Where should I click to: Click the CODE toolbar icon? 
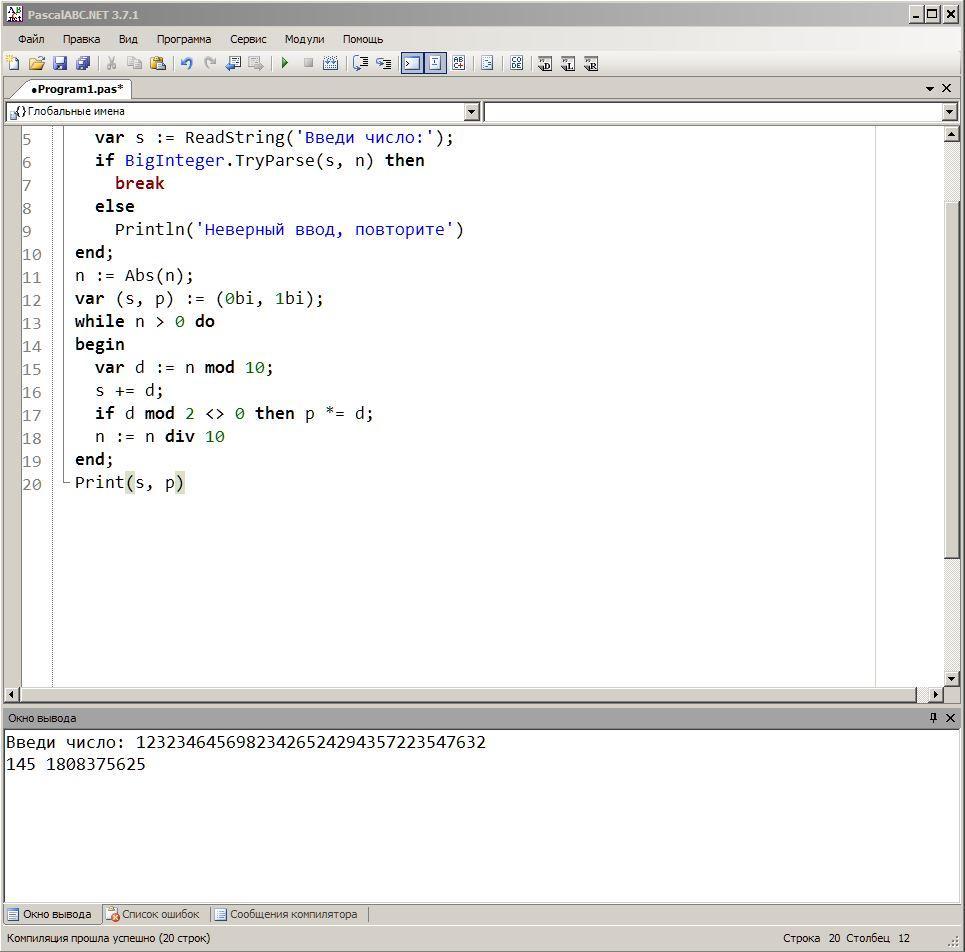click(517, 63)
